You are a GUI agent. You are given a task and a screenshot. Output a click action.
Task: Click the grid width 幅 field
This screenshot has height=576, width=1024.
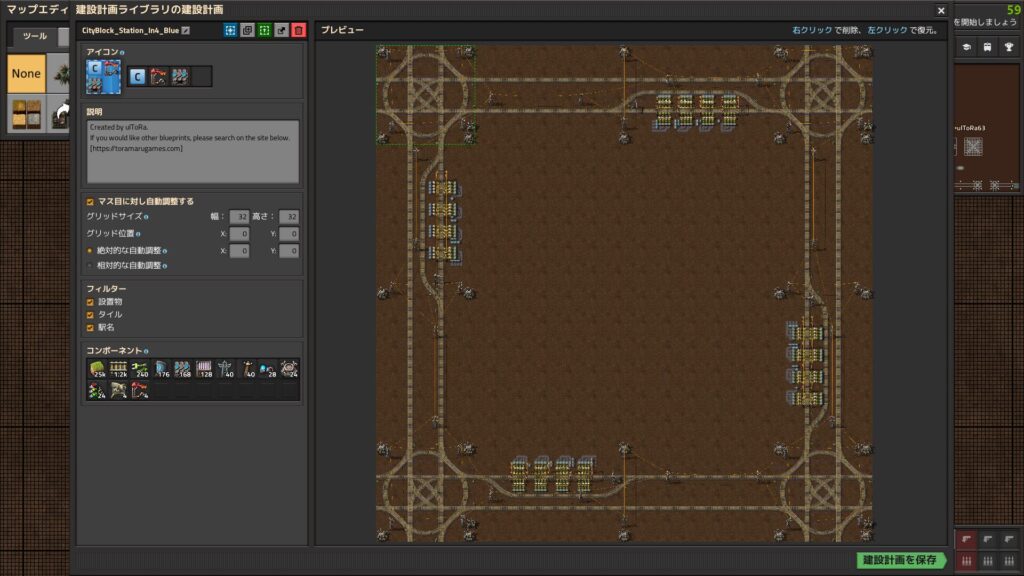coord(239,216)
